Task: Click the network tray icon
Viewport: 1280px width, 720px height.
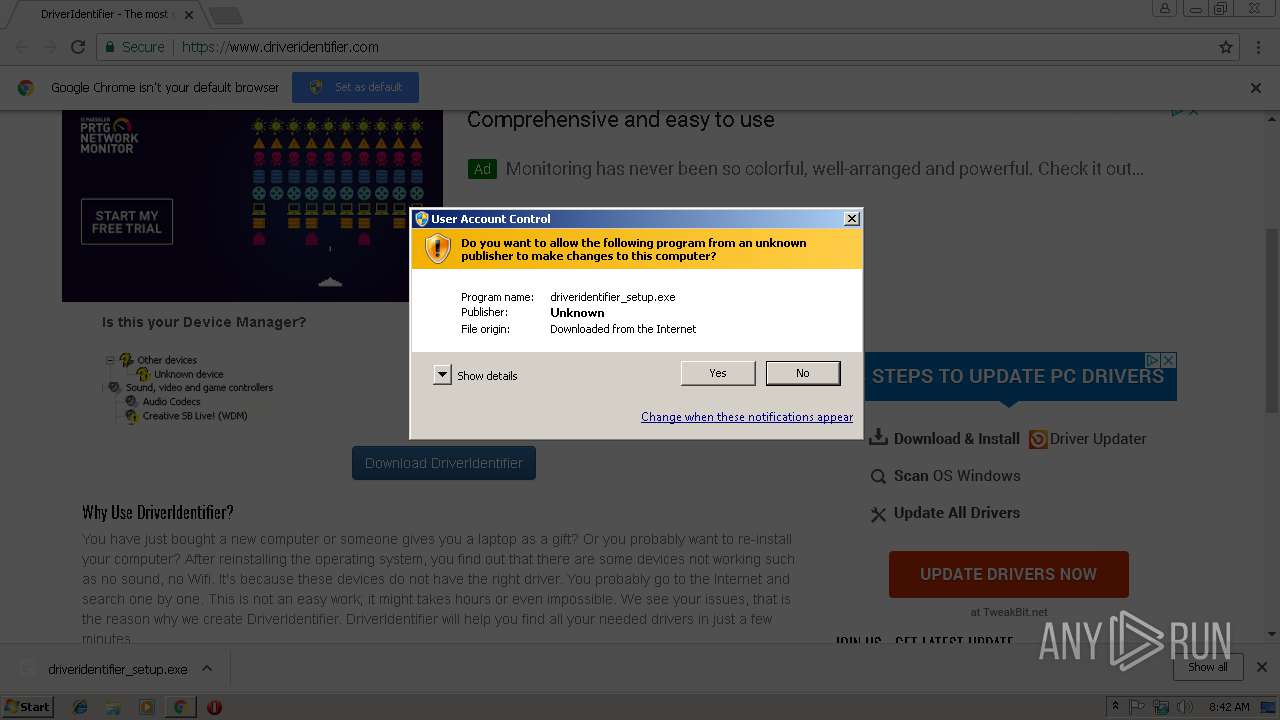Action: tap(1161, 706)
